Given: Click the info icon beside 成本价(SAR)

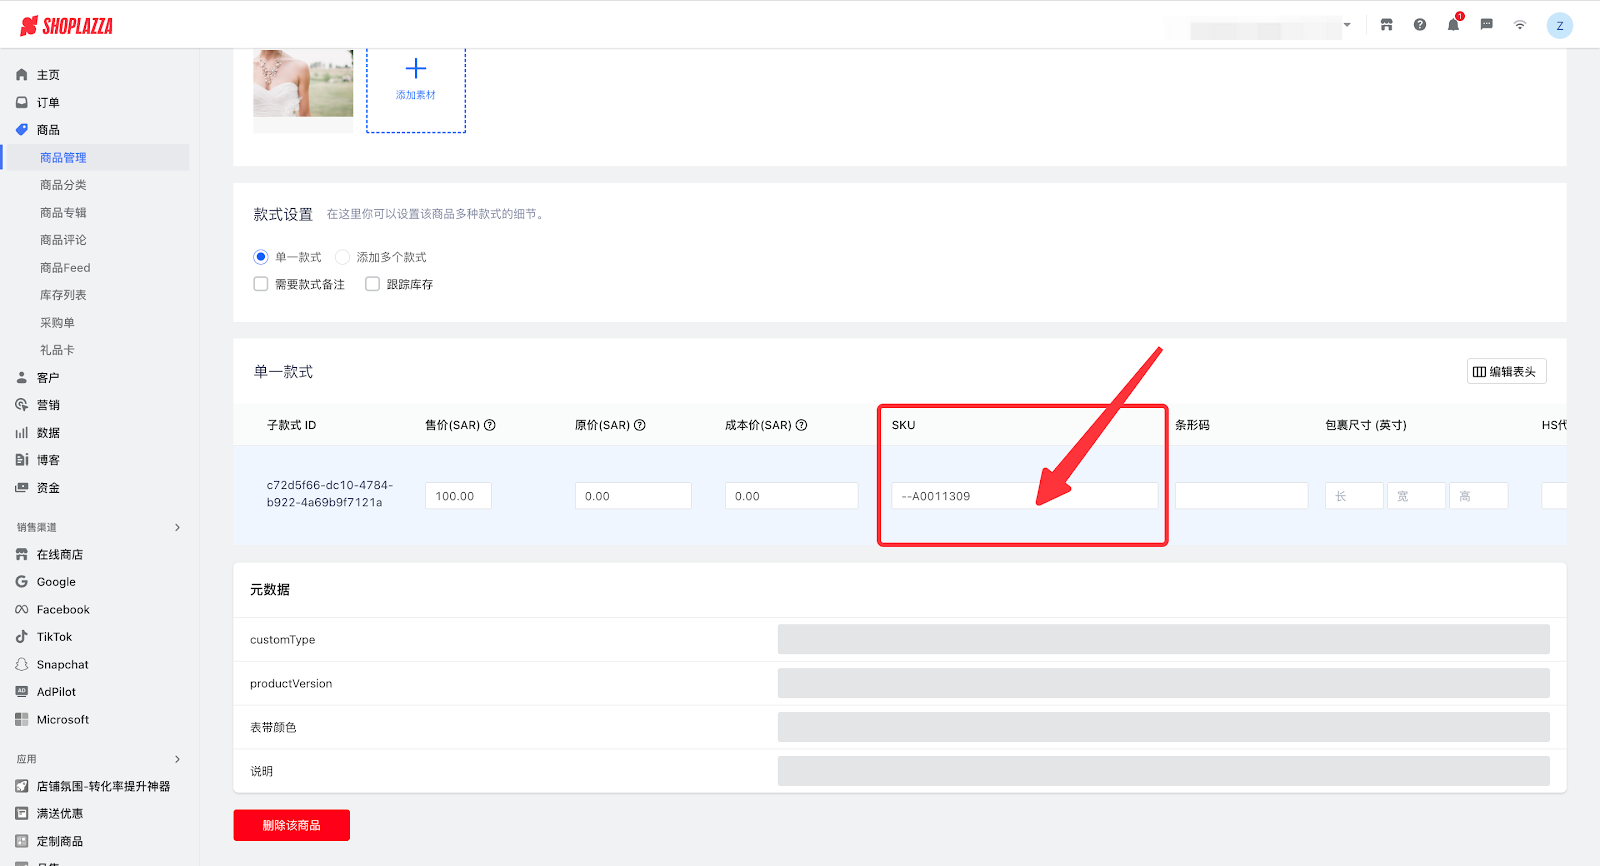Looking at the screenshot, I should coord(801,425).
